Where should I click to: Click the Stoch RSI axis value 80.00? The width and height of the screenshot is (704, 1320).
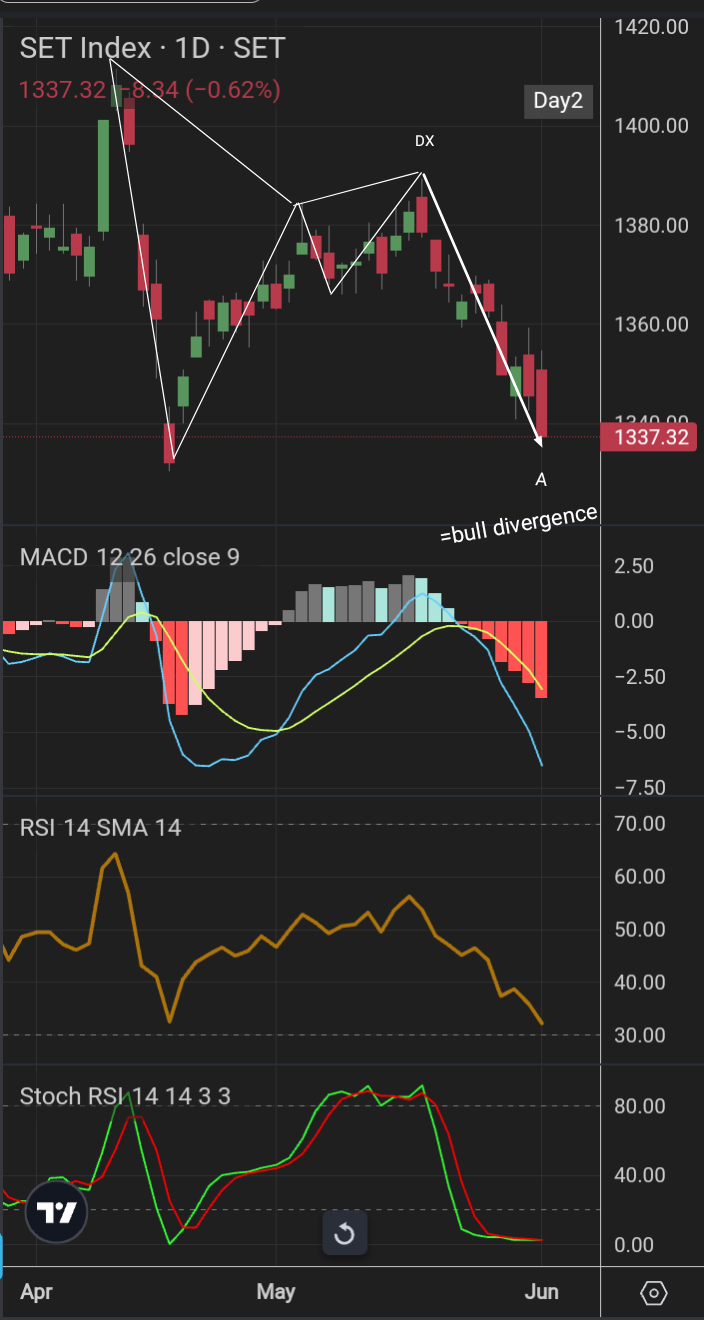coord(639,1106)
